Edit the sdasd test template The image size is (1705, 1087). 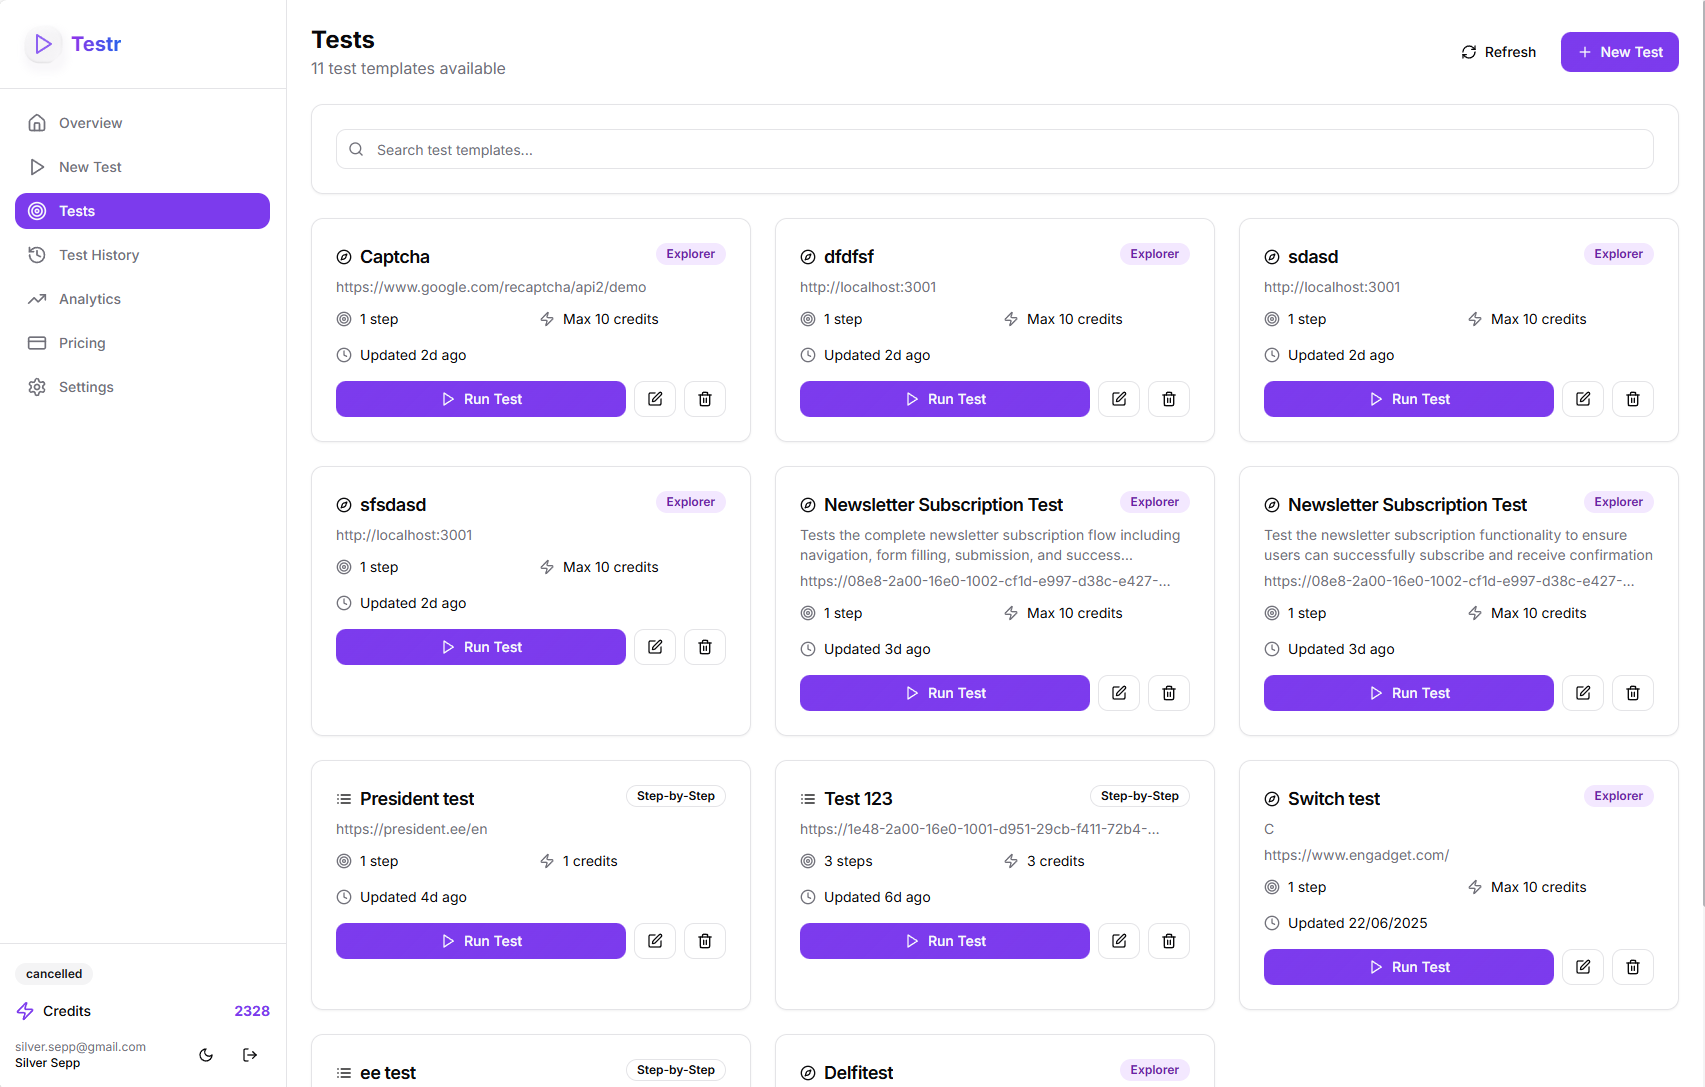(1583, 399)
